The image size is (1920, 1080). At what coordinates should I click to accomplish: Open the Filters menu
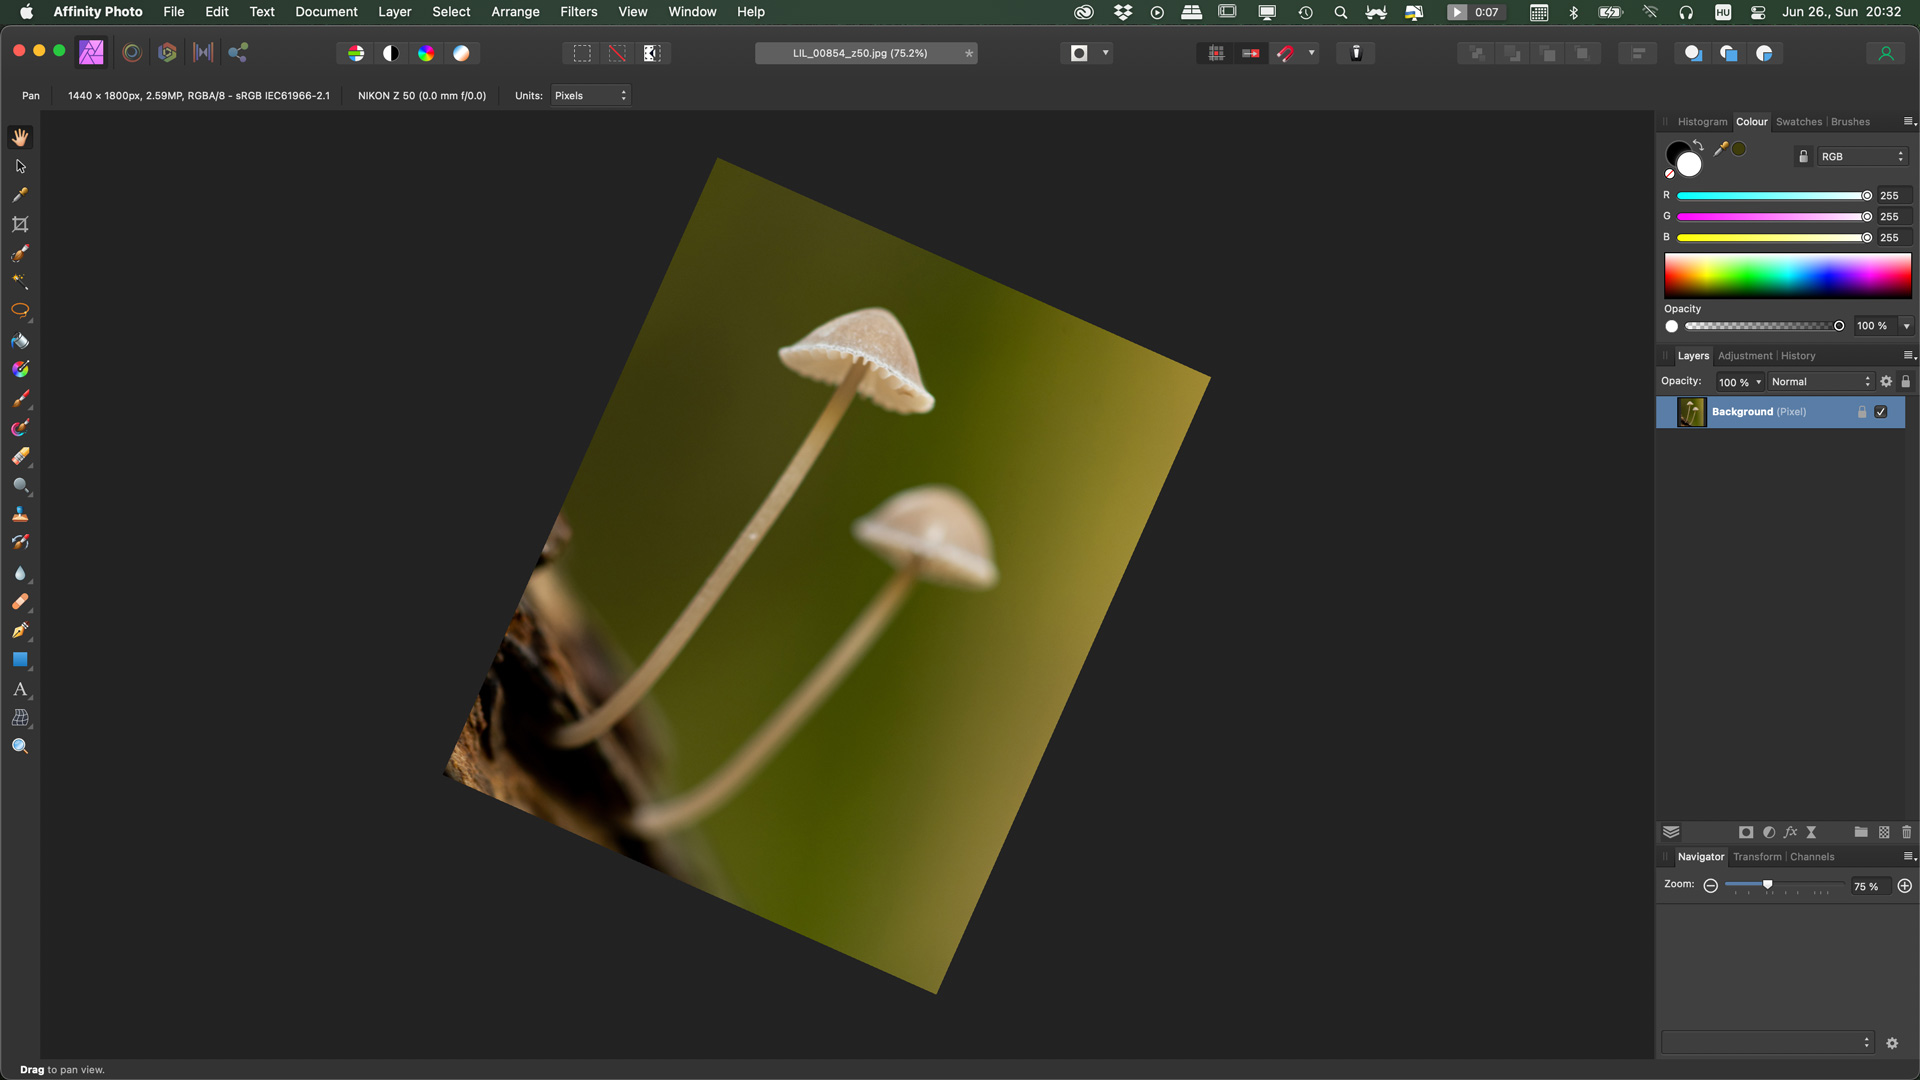coord(578,12)
